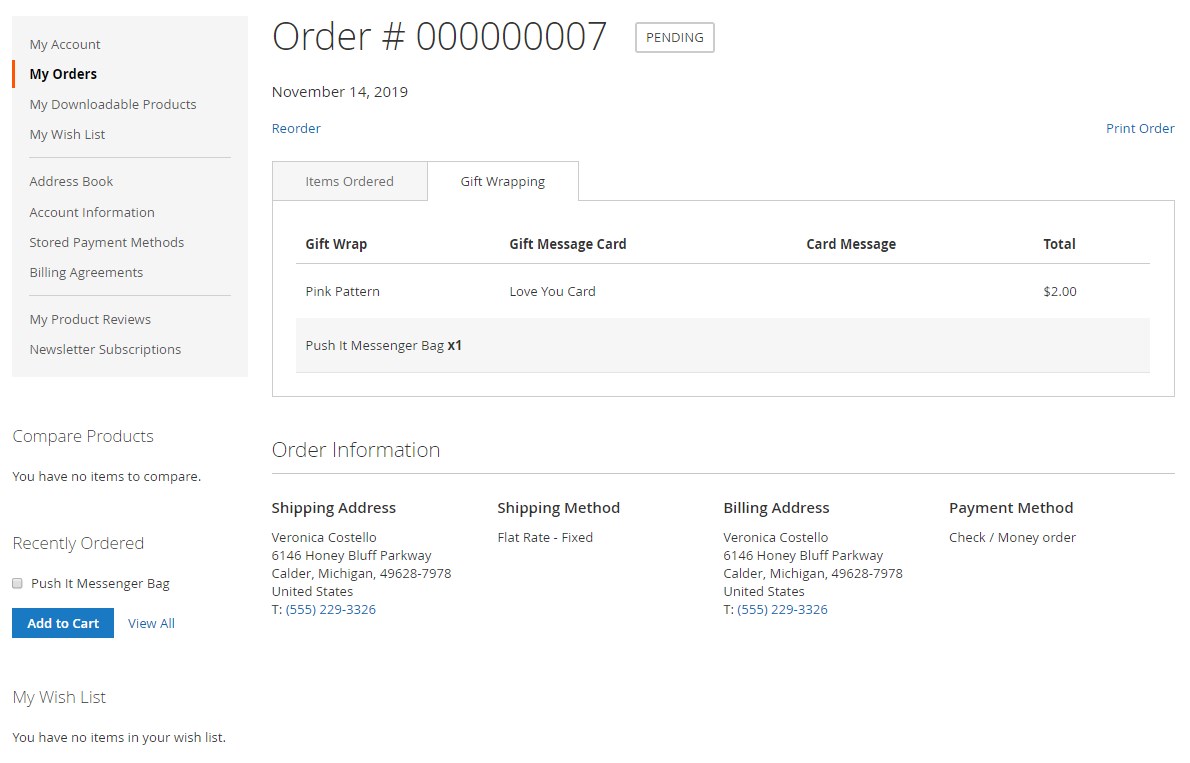Open My Wish List sidebar link
The width and height of the screenshot is (1190, 763).
[x=67, y=134]
